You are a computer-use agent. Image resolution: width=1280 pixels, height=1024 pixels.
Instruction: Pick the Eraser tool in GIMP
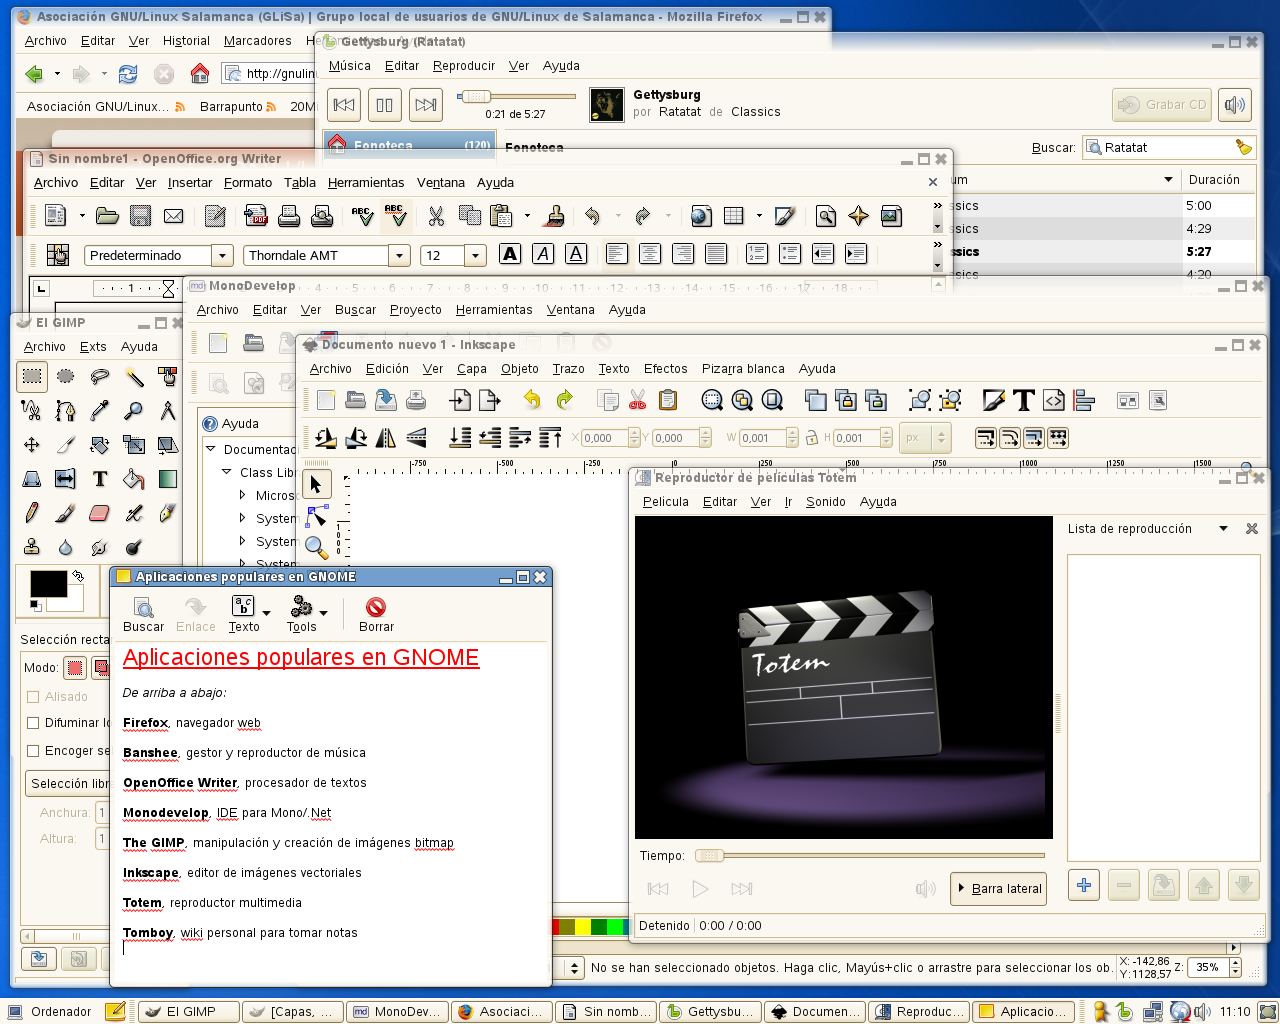coord(99,513)
